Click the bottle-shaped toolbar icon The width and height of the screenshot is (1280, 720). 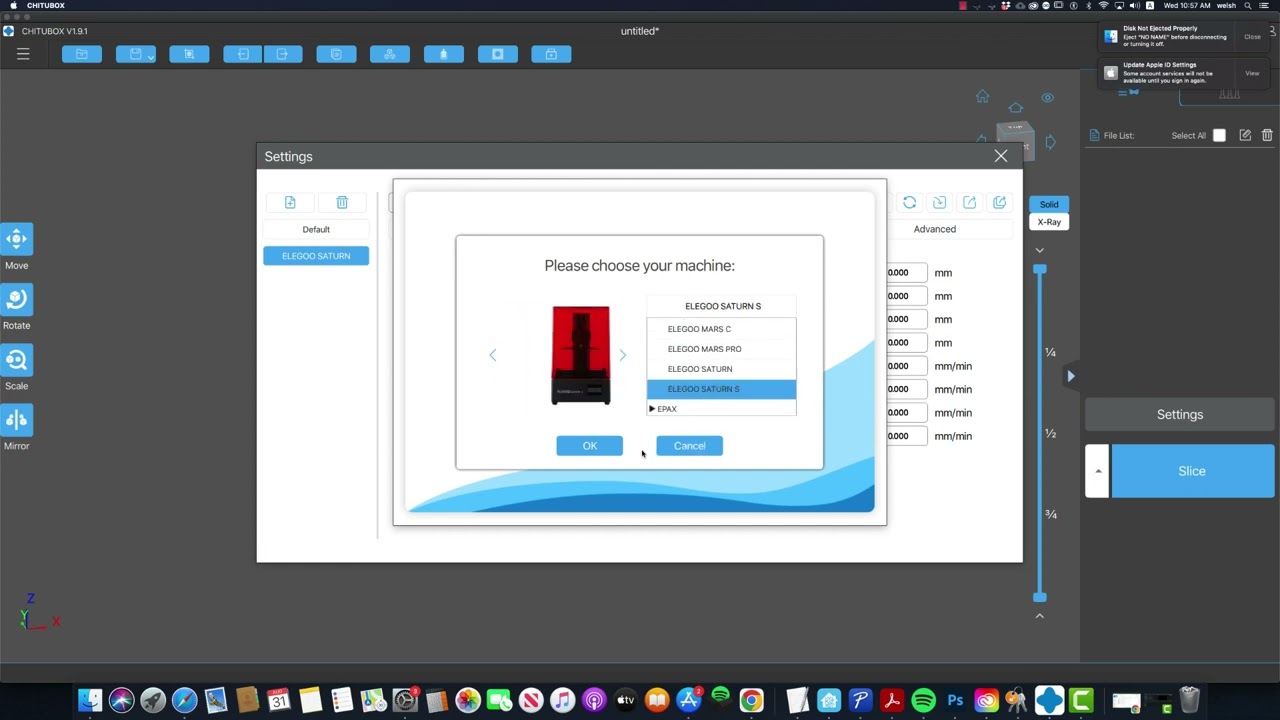(444, 54)
